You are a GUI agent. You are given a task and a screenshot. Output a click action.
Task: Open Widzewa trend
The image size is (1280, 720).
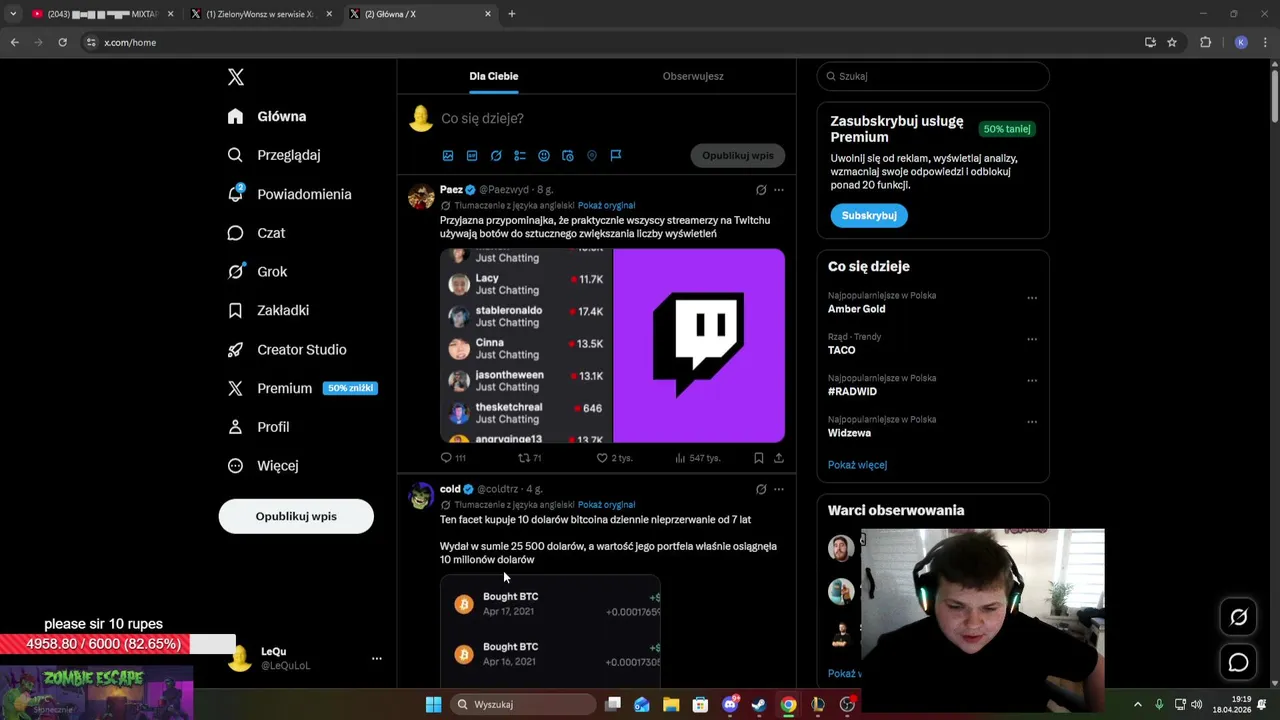[x=849, y=433]
